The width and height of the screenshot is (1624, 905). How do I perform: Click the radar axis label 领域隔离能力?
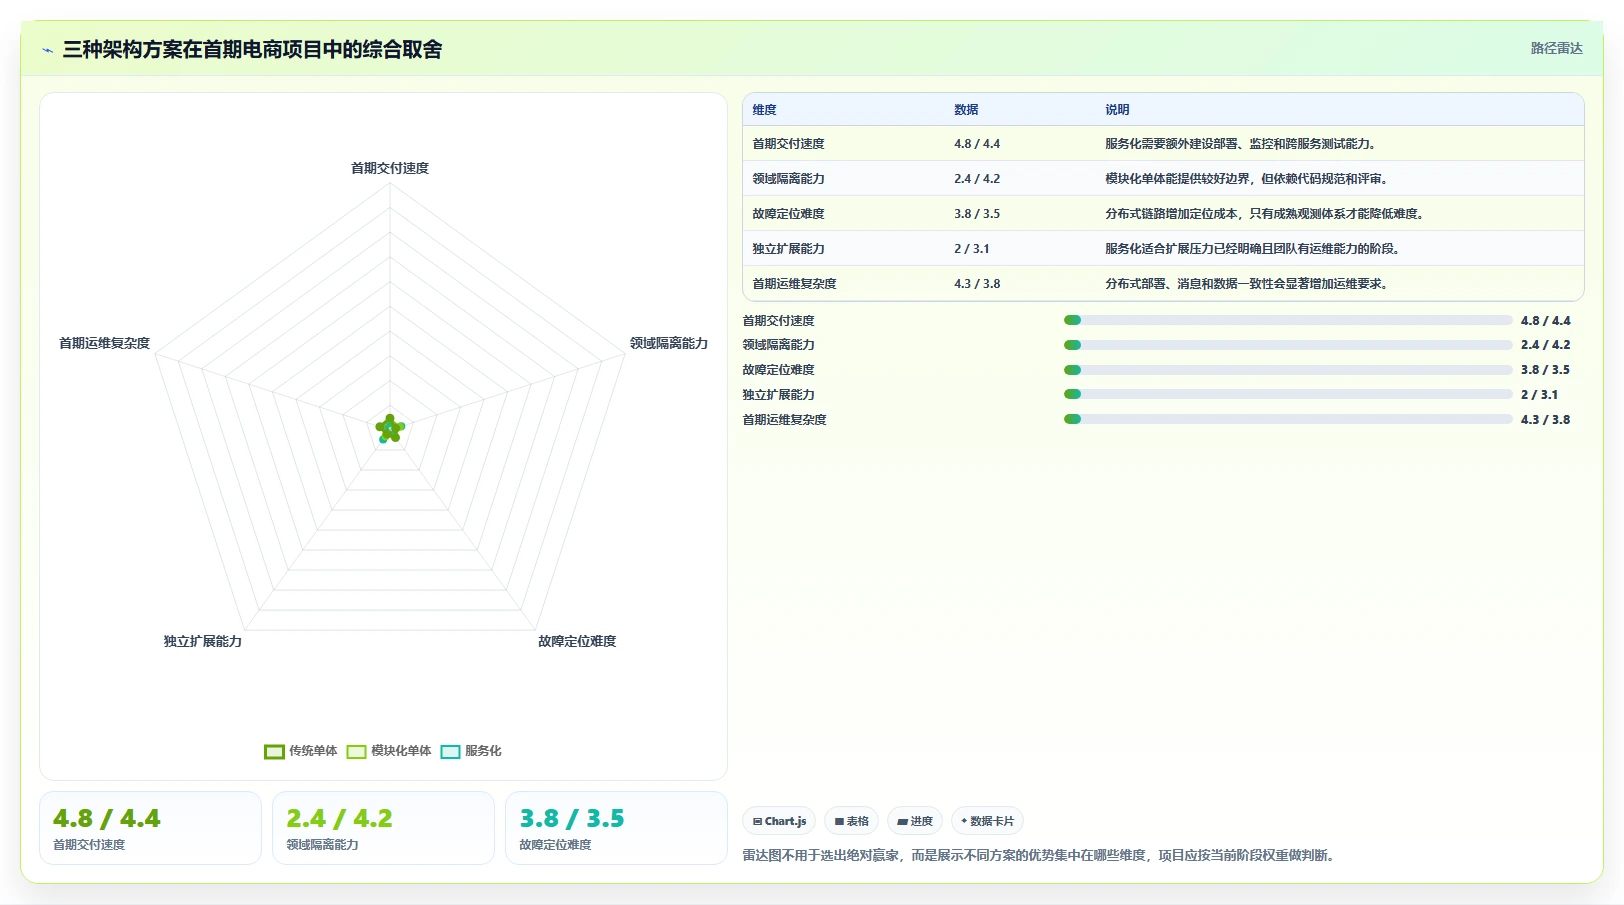point(669,343)
